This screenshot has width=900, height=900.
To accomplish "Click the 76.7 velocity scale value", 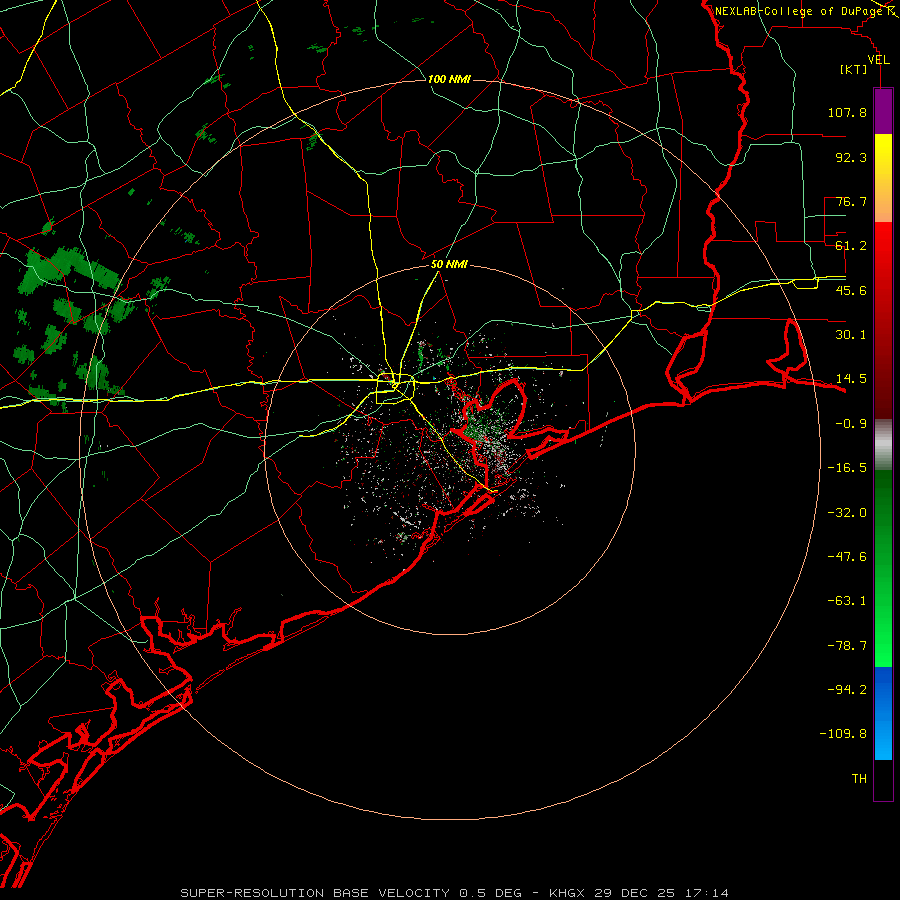I will [x=851, y=201].
